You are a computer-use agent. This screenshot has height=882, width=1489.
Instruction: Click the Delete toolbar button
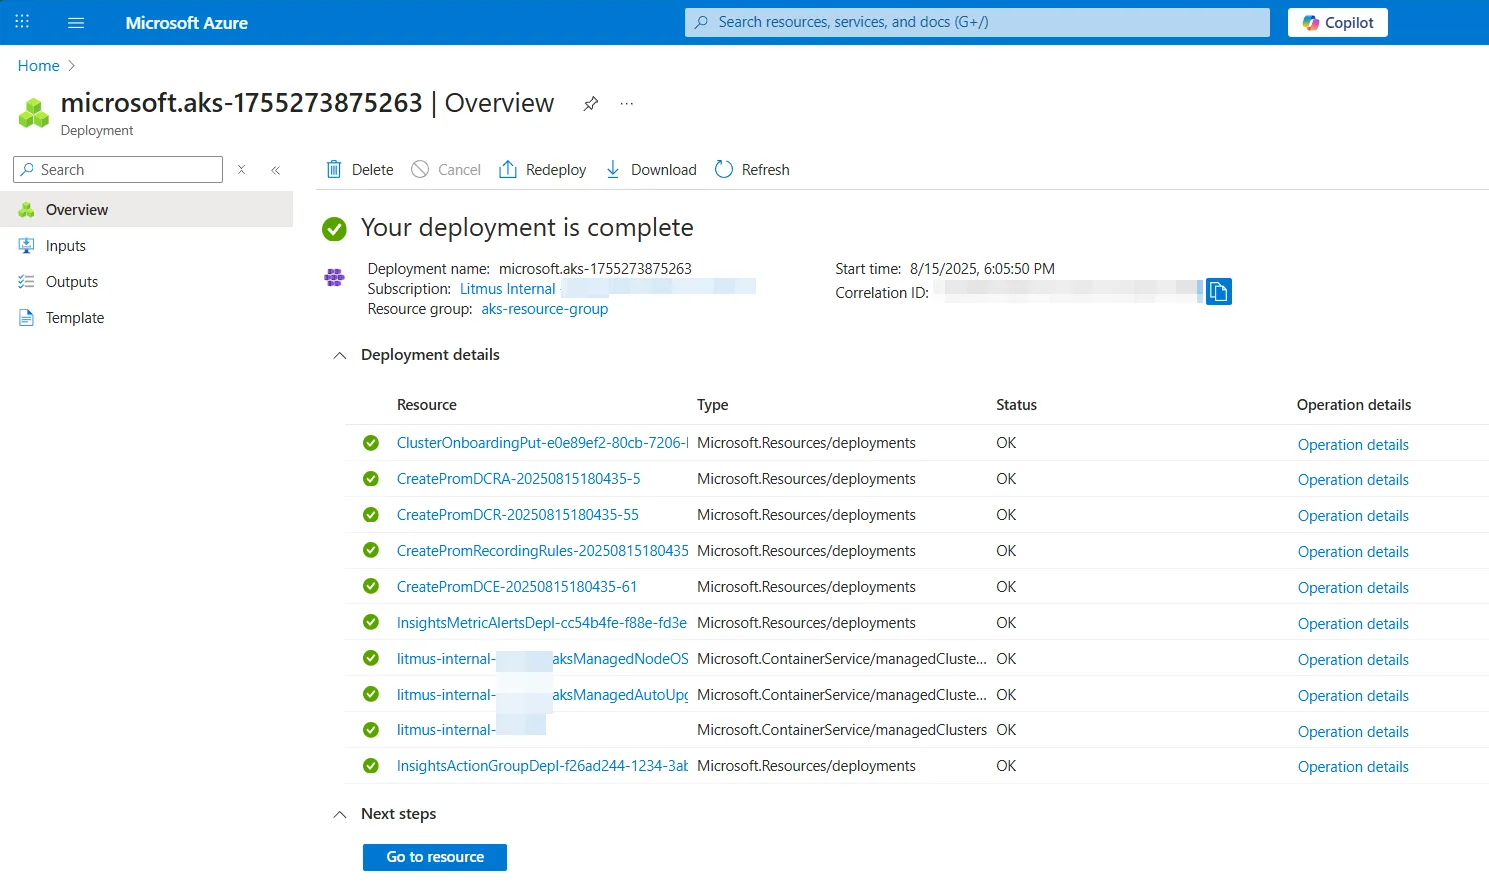click(x=360, y=170)
